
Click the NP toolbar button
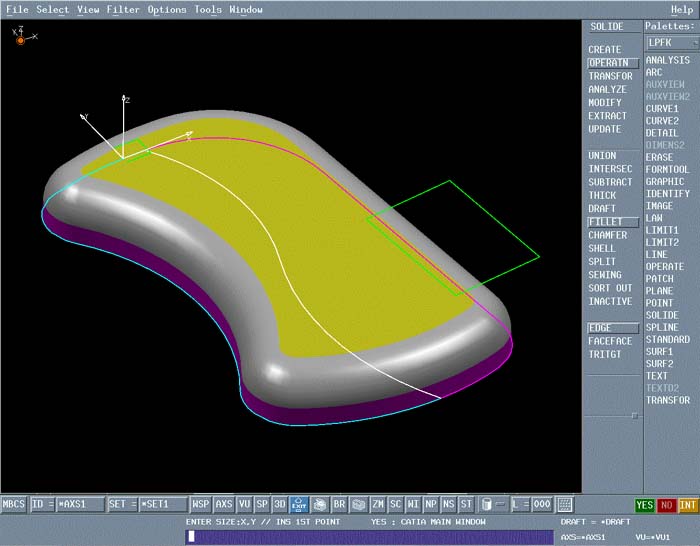pos(430,505)
